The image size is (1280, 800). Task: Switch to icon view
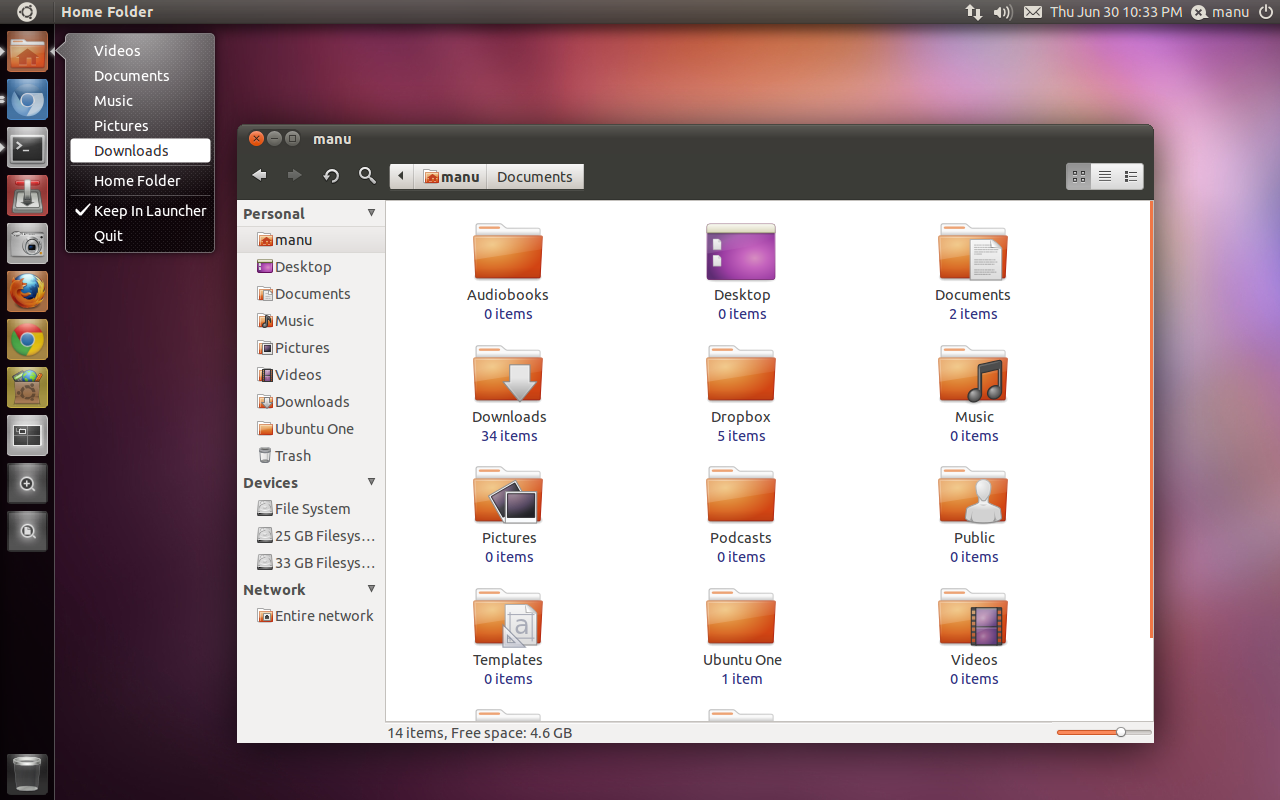[x=1079, y=175]
